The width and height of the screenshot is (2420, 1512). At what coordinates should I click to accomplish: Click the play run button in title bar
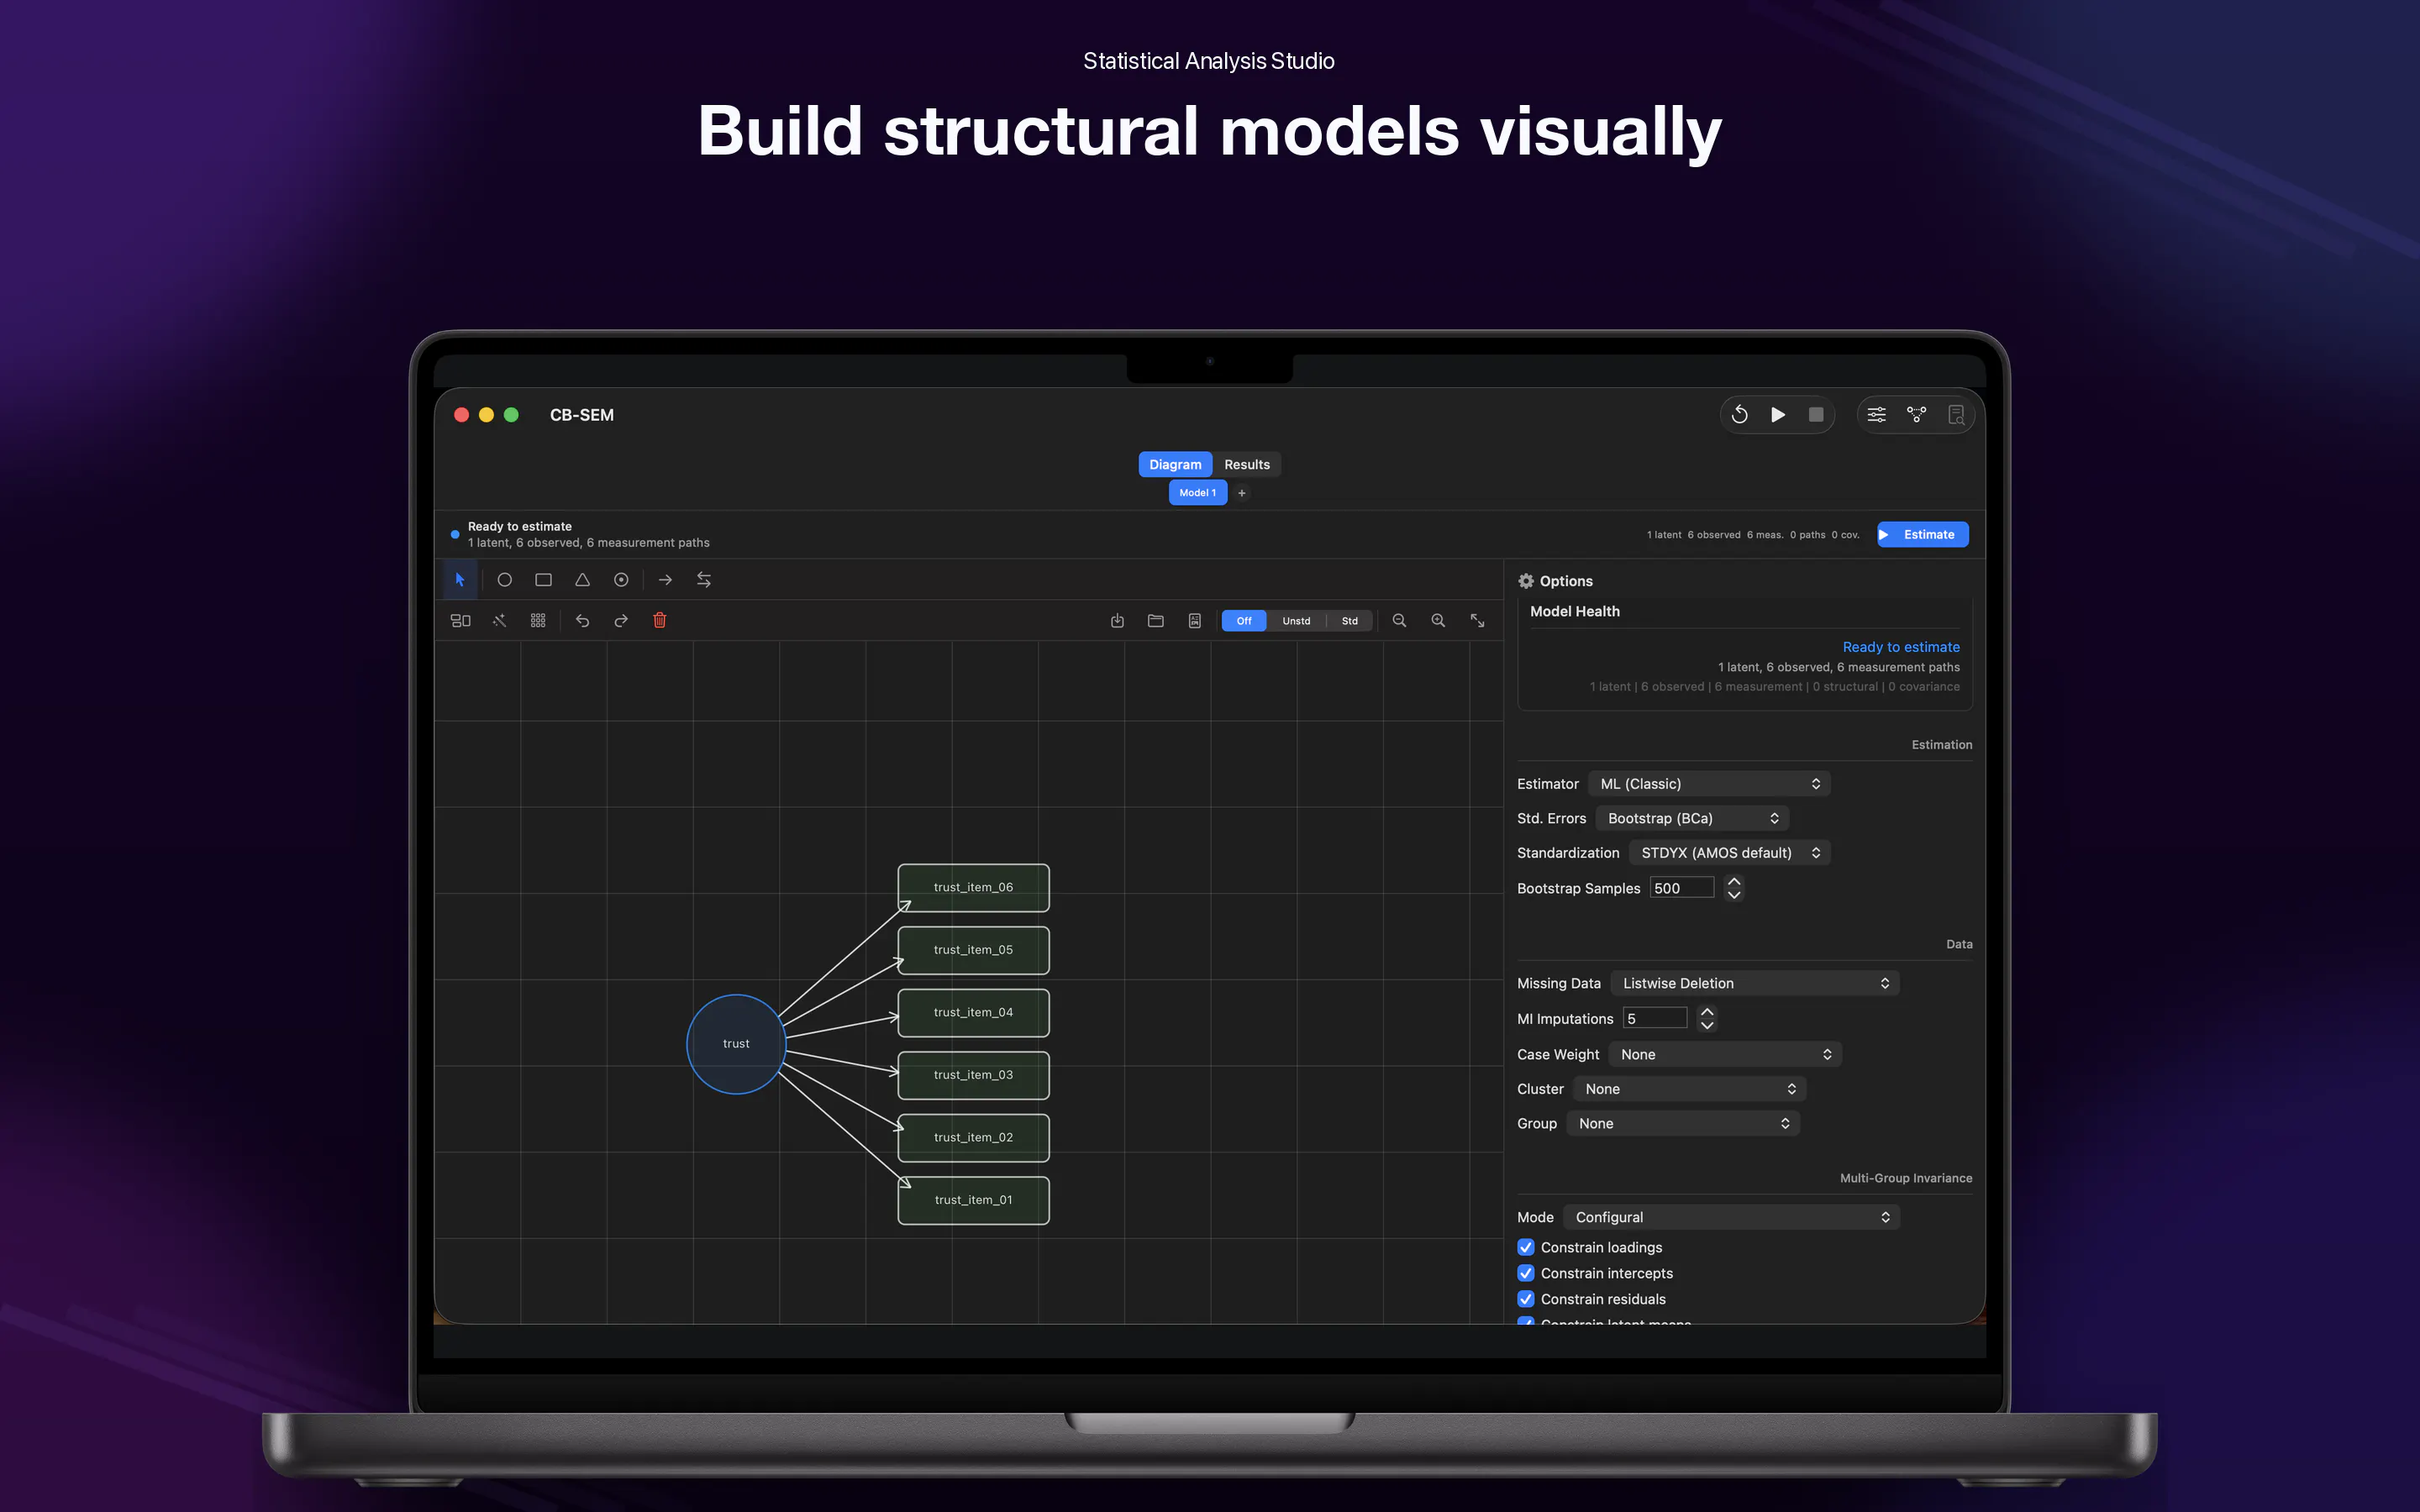1778,415
